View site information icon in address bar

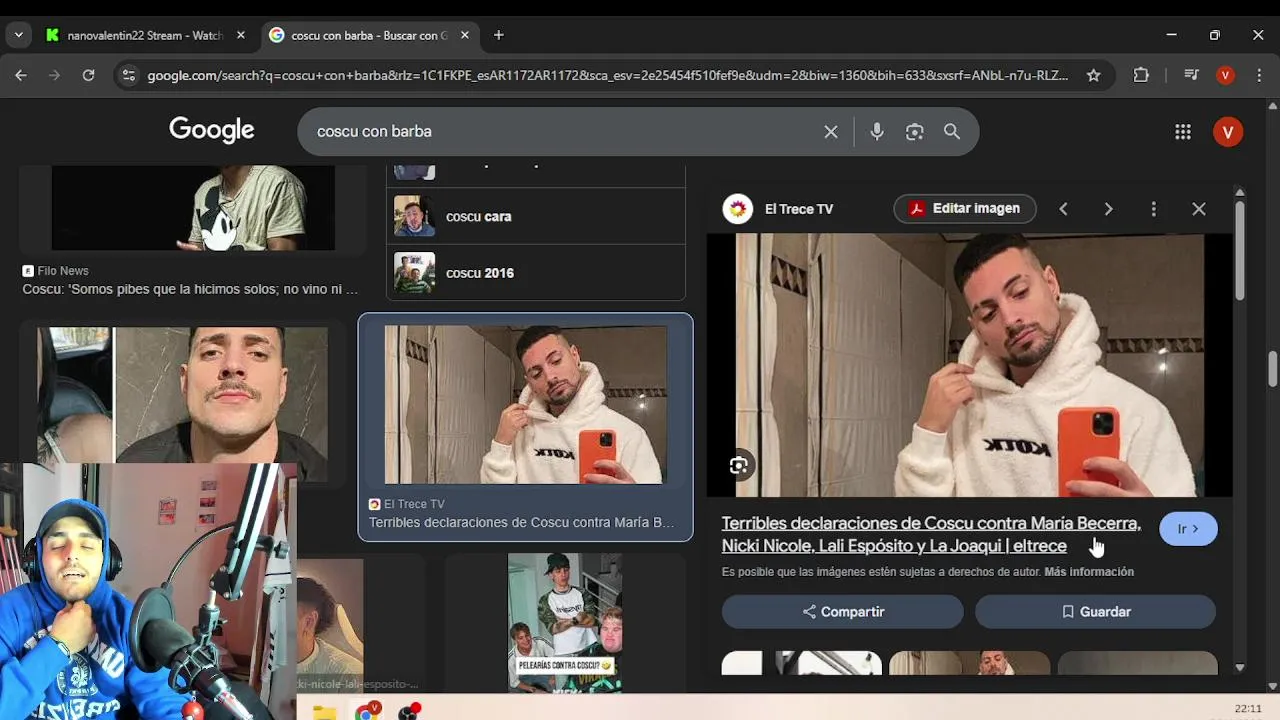(x=127, y=75)
